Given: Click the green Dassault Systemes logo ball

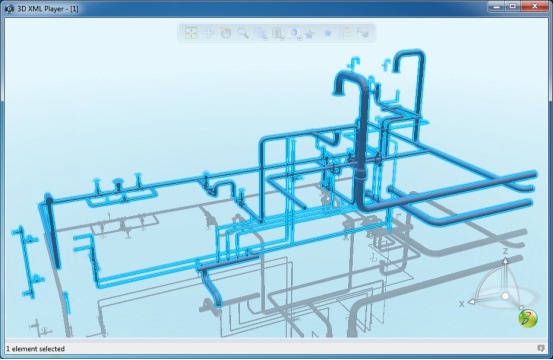Looking at the screenshot, I should [528, 318].
